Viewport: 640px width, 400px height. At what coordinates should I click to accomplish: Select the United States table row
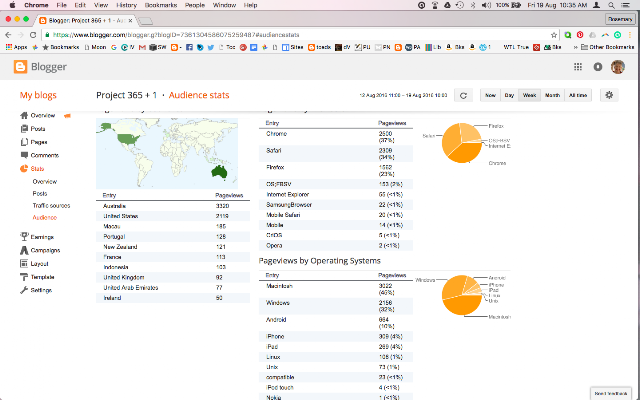pyautogui.click(x=173, y=216)
